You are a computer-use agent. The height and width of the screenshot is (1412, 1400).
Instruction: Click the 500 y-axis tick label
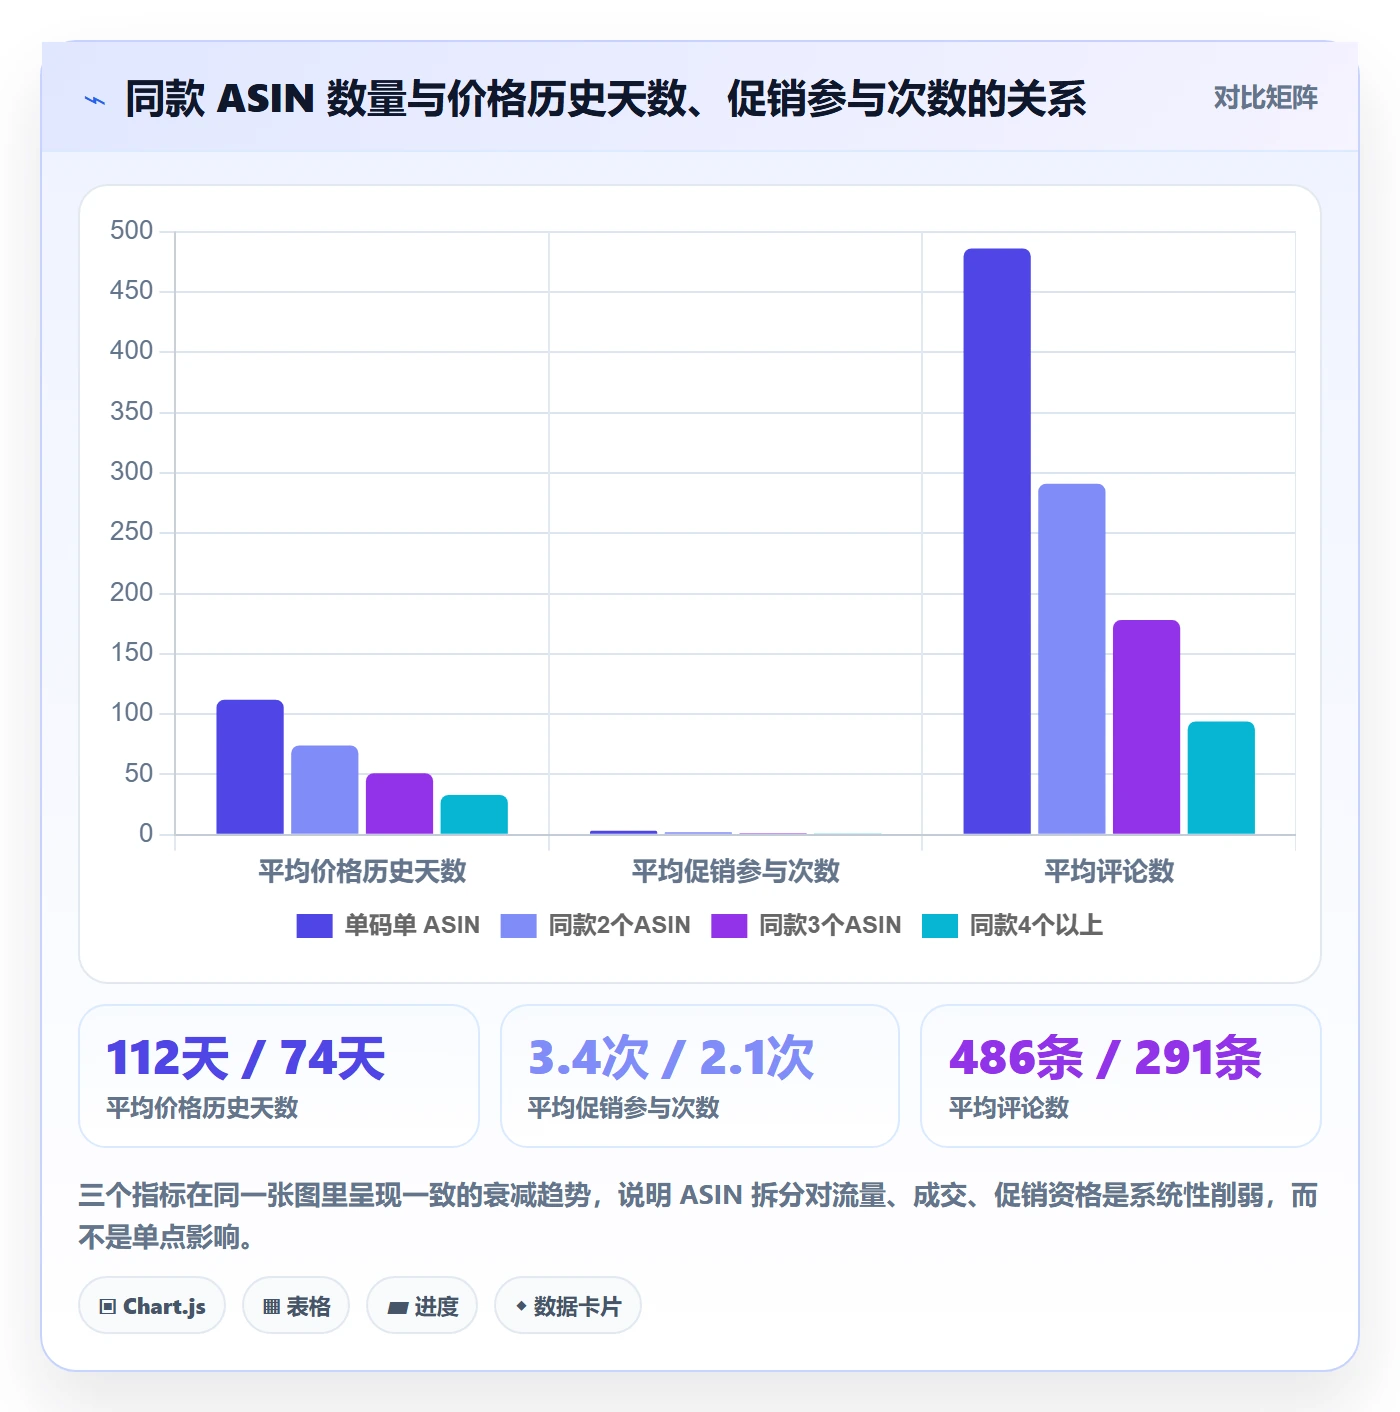tap(132, 231)
